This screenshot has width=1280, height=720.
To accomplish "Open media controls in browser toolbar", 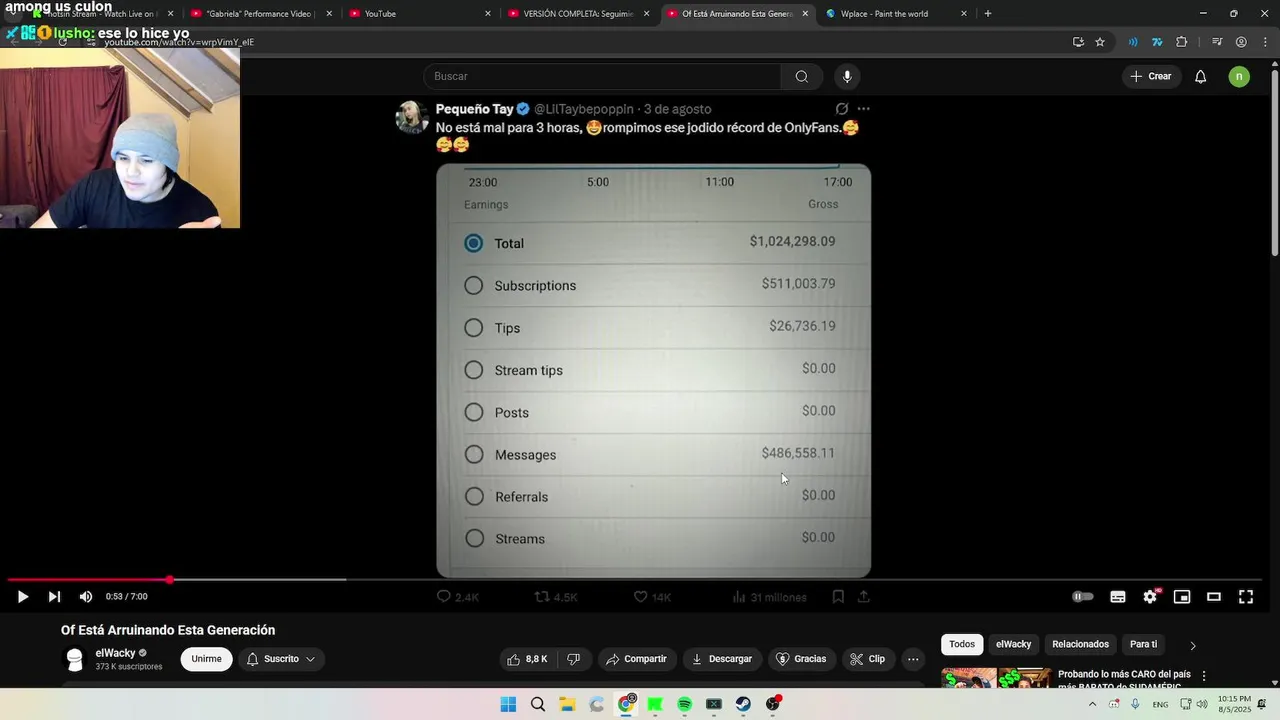I will point(1217,42).
